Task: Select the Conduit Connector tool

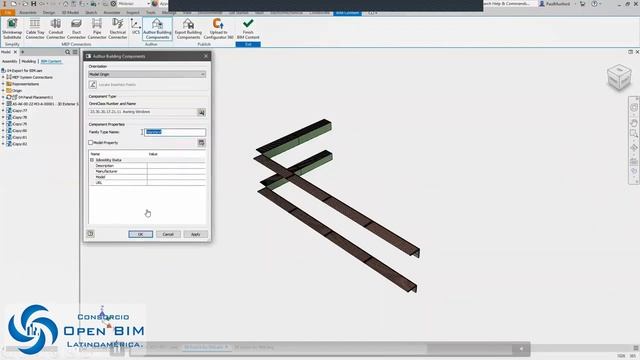Action: (x=56, y=29)
